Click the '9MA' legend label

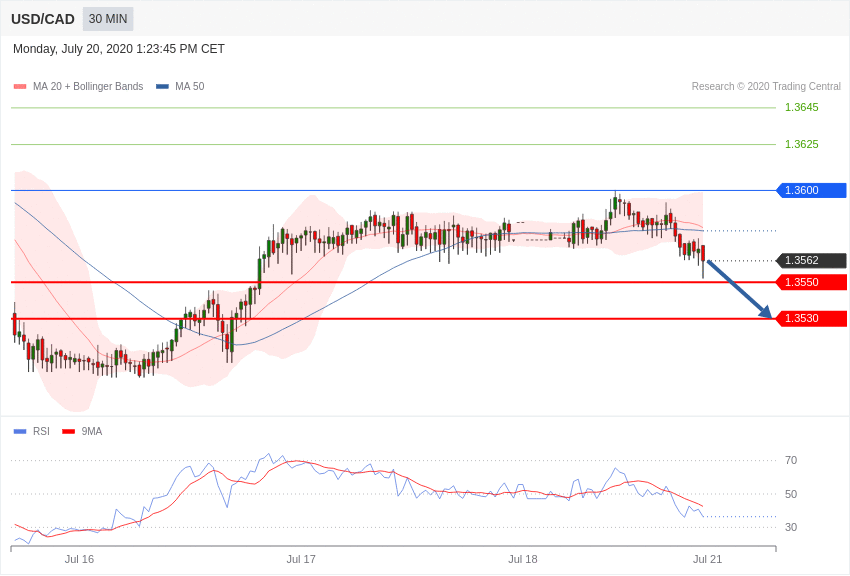click(x=92, y=431)
